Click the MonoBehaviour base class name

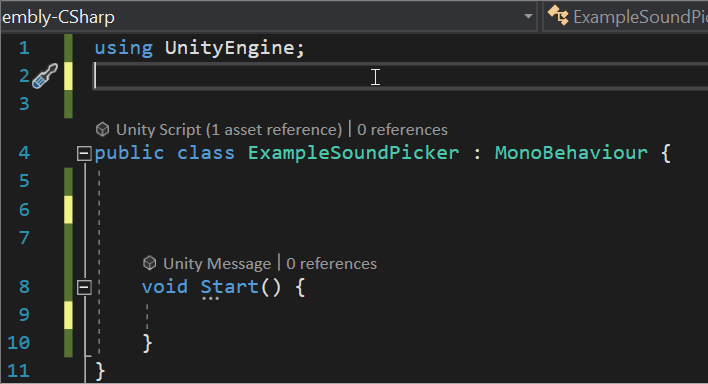[571, 153]
